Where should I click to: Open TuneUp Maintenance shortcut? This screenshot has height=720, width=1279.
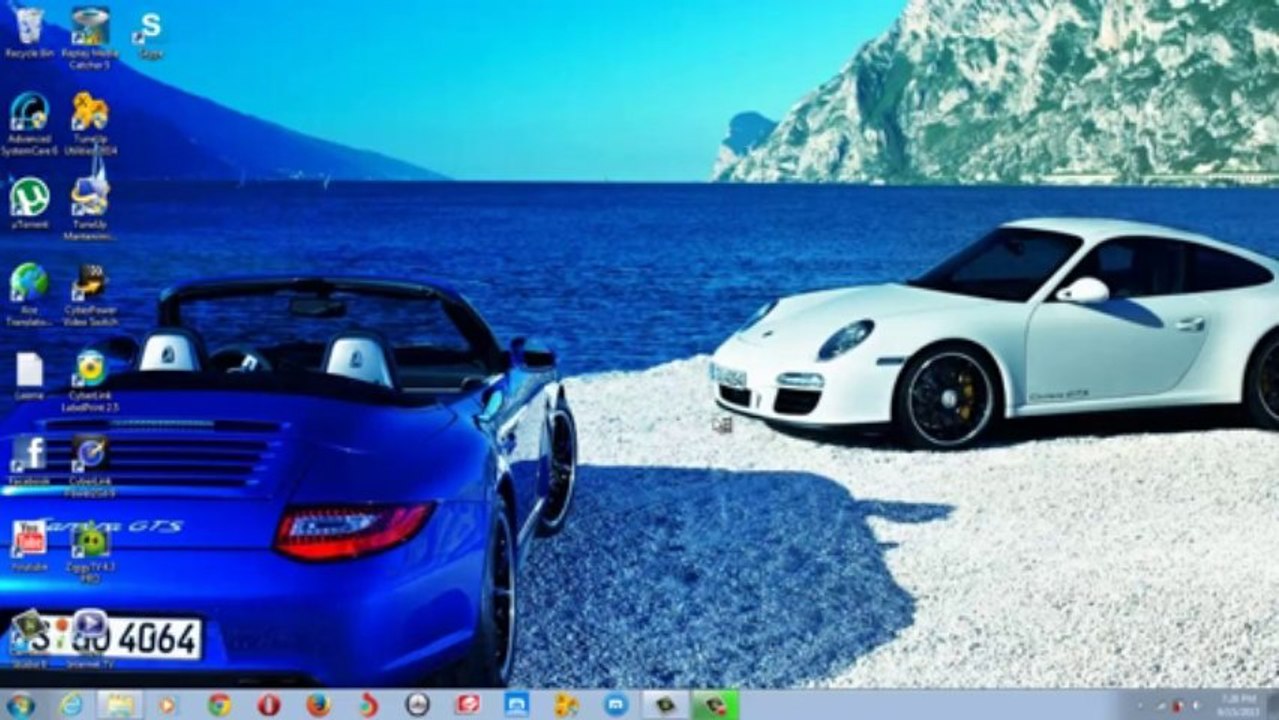point(90,209)
